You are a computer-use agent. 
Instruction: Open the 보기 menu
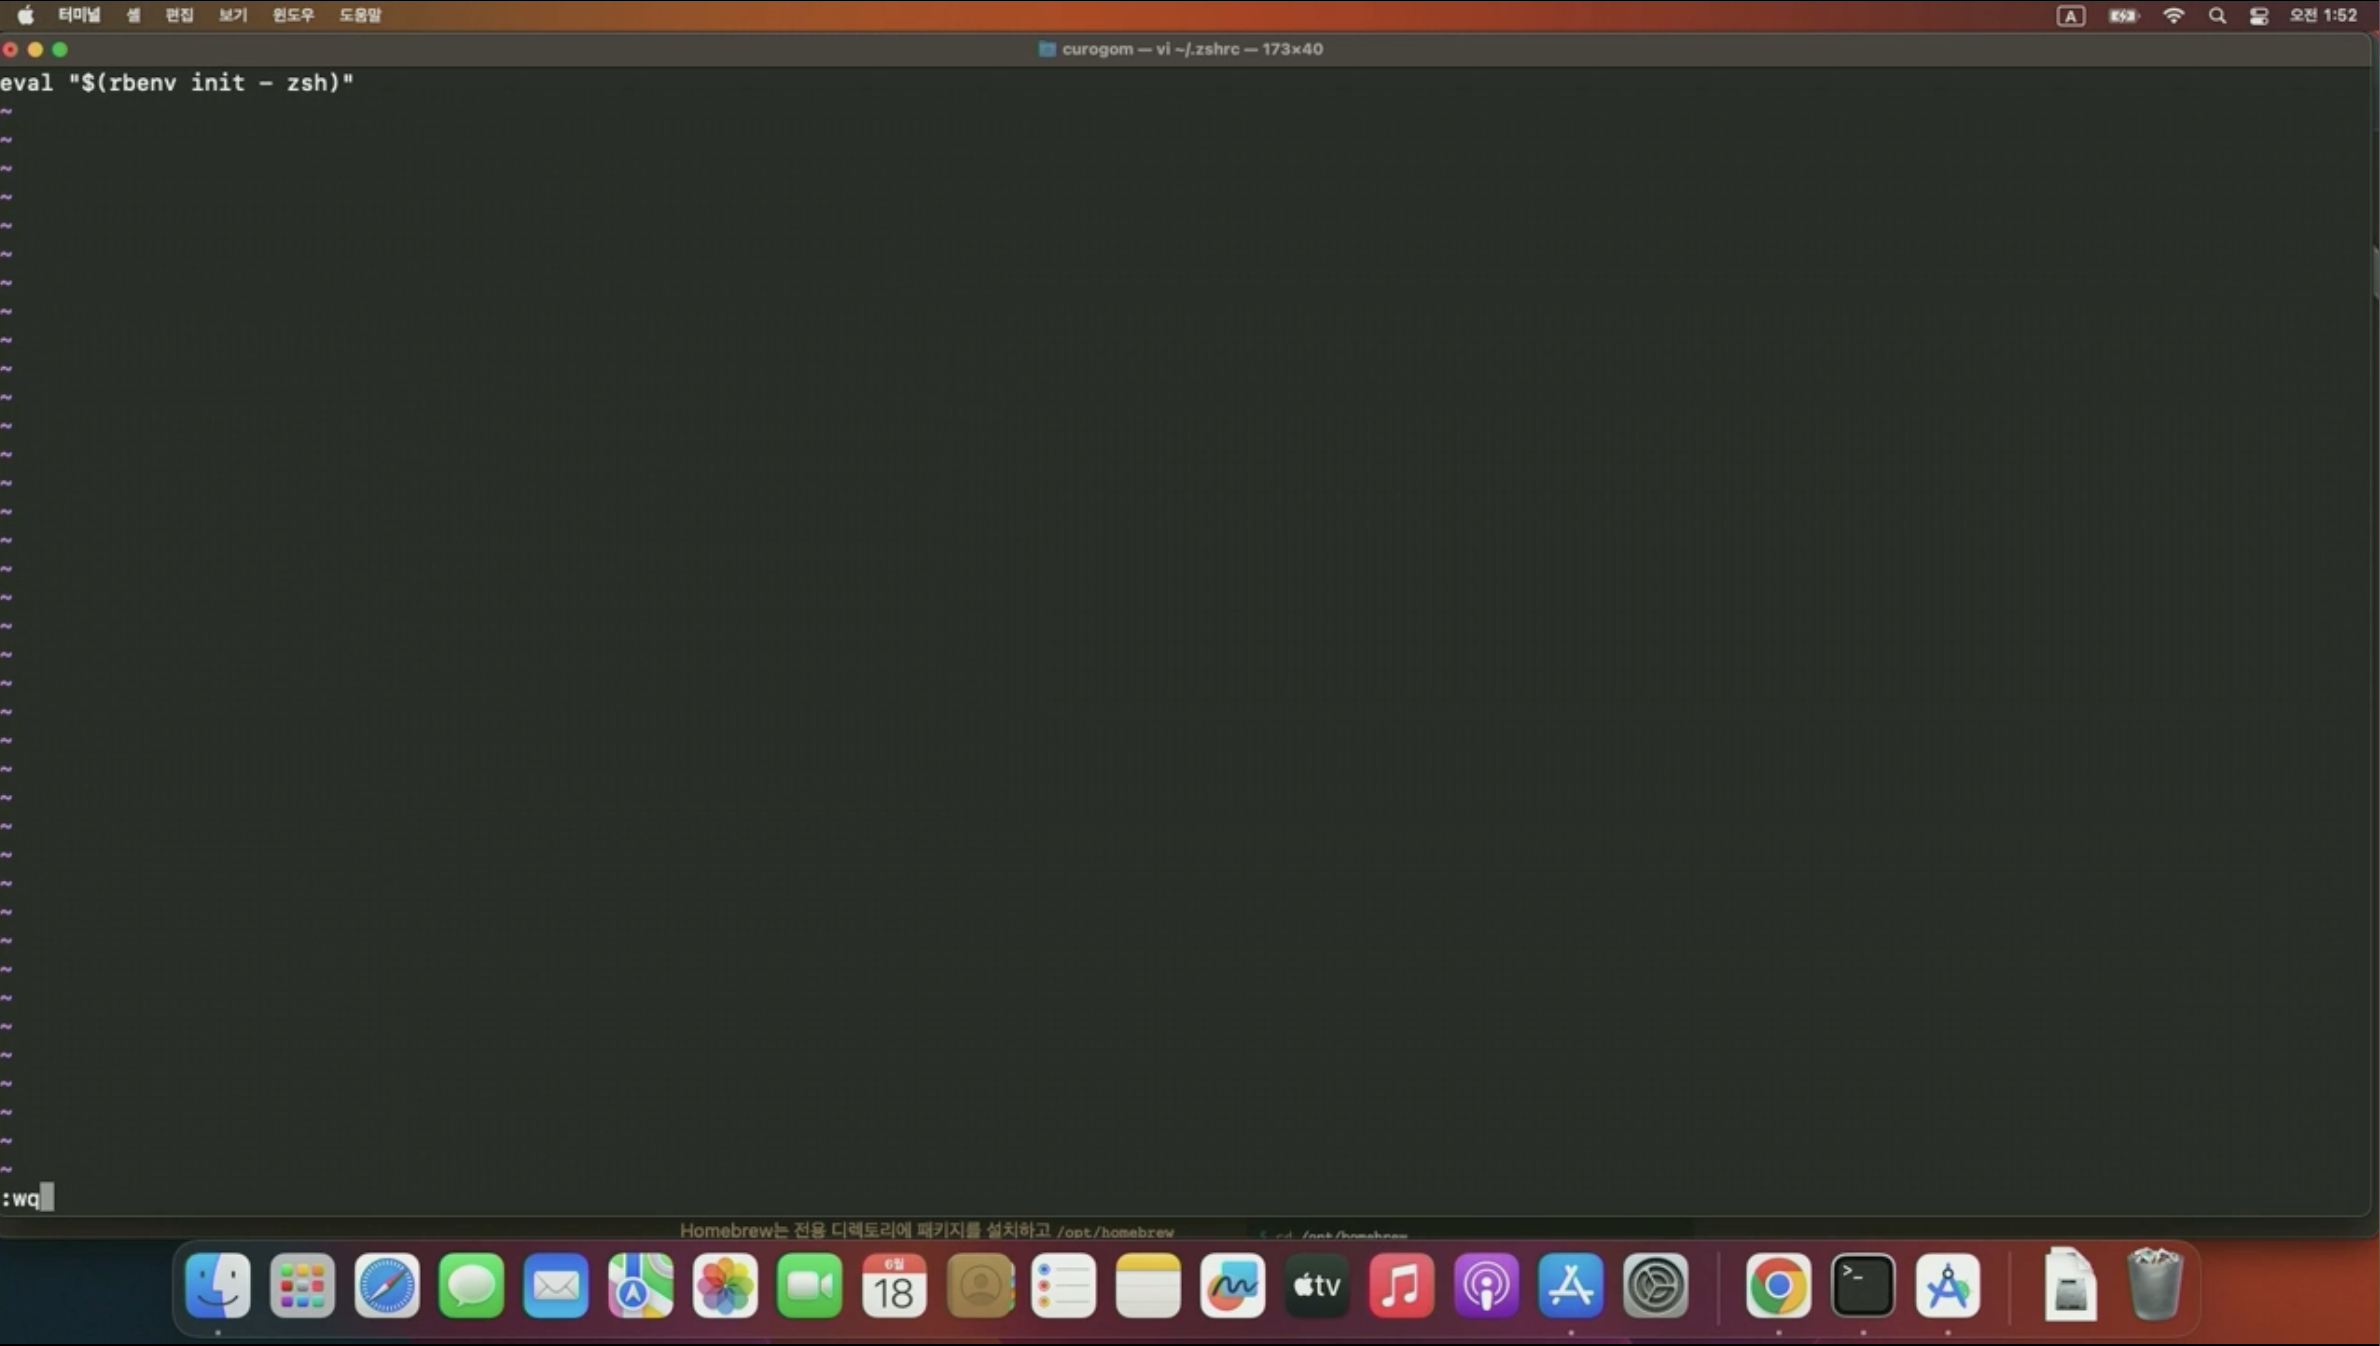[x=232, y=15]
